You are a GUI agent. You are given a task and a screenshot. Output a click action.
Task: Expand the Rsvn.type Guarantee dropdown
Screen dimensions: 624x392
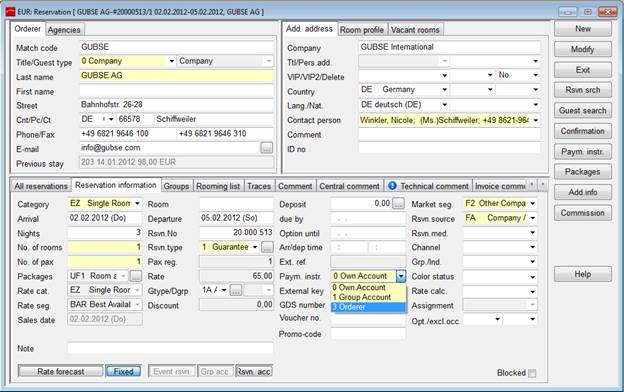point(255,247)
